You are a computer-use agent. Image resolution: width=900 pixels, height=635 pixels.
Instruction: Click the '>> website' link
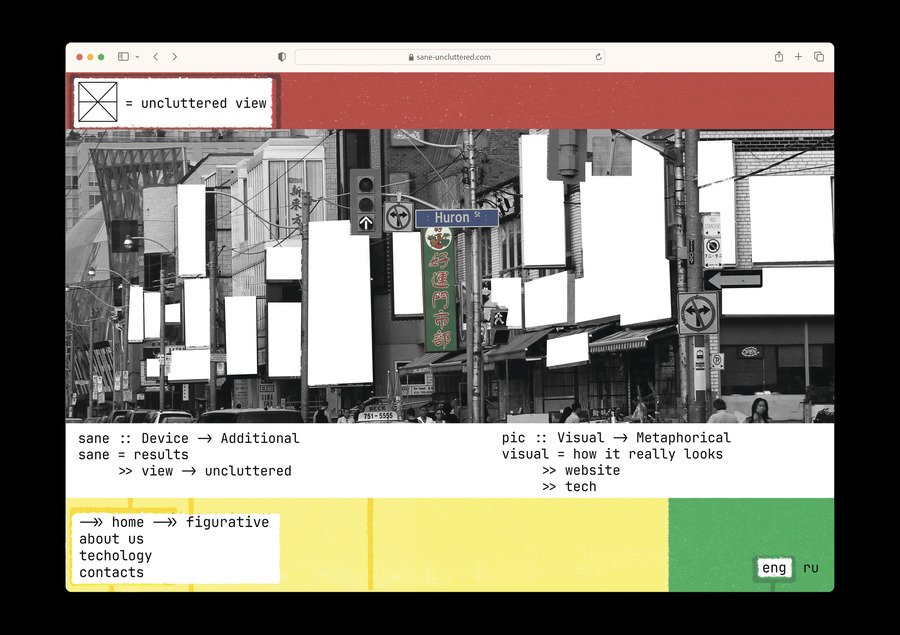pyautogui.click(x=581, y=470)
